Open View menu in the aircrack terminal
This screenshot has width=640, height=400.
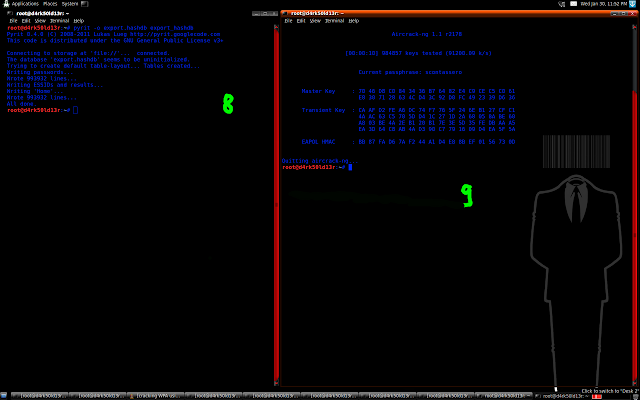pyautogui.click(x=315, y=20)
